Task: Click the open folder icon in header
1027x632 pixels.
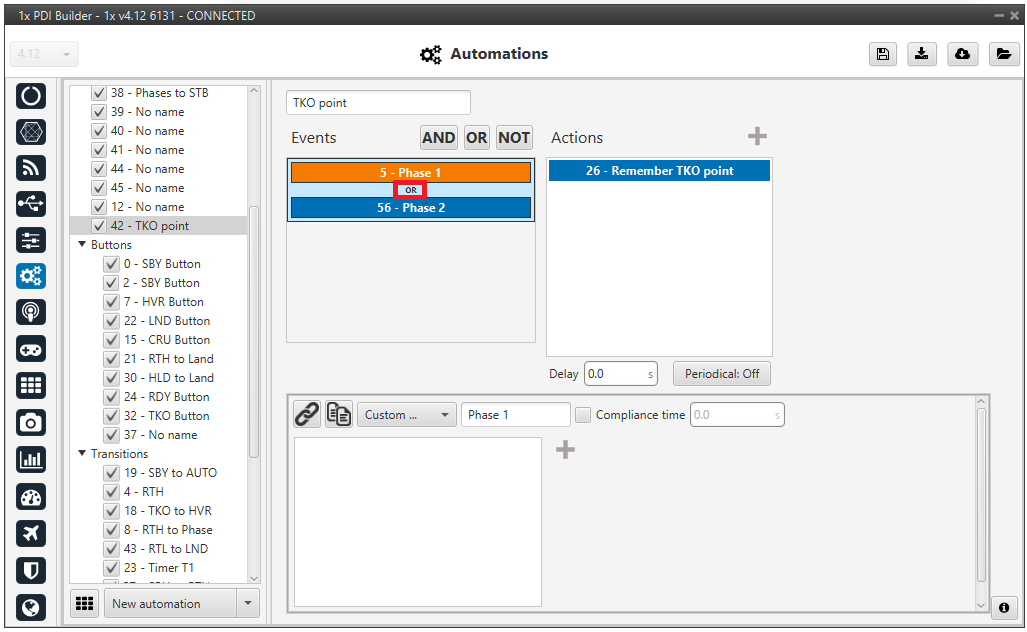Action: (x=1003, y=54)
